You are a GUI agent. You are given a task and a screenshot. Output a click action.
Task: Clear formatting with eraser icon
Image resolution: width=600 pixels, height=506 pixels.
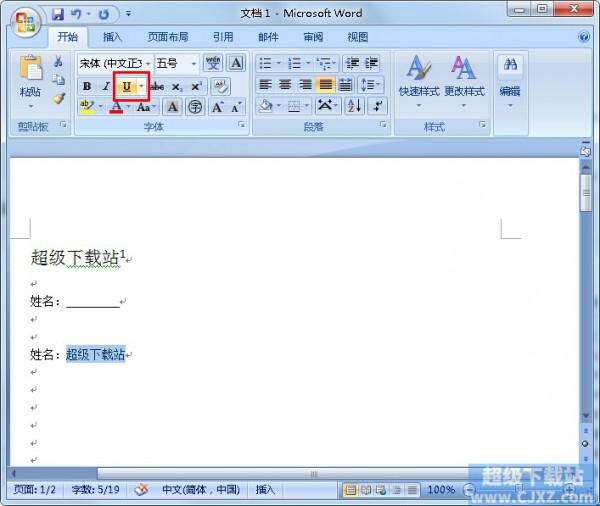point(220,87)
